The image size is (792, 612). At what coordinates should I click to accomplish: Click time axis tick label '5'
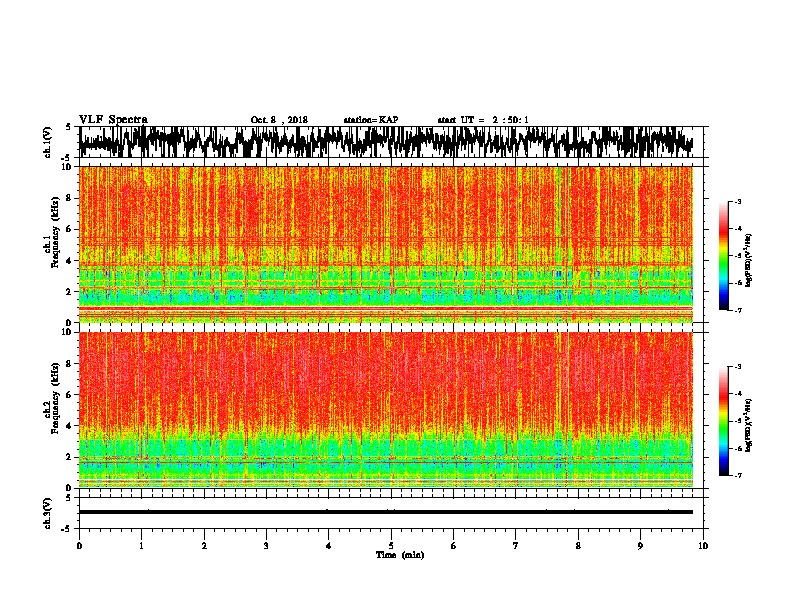391,546
